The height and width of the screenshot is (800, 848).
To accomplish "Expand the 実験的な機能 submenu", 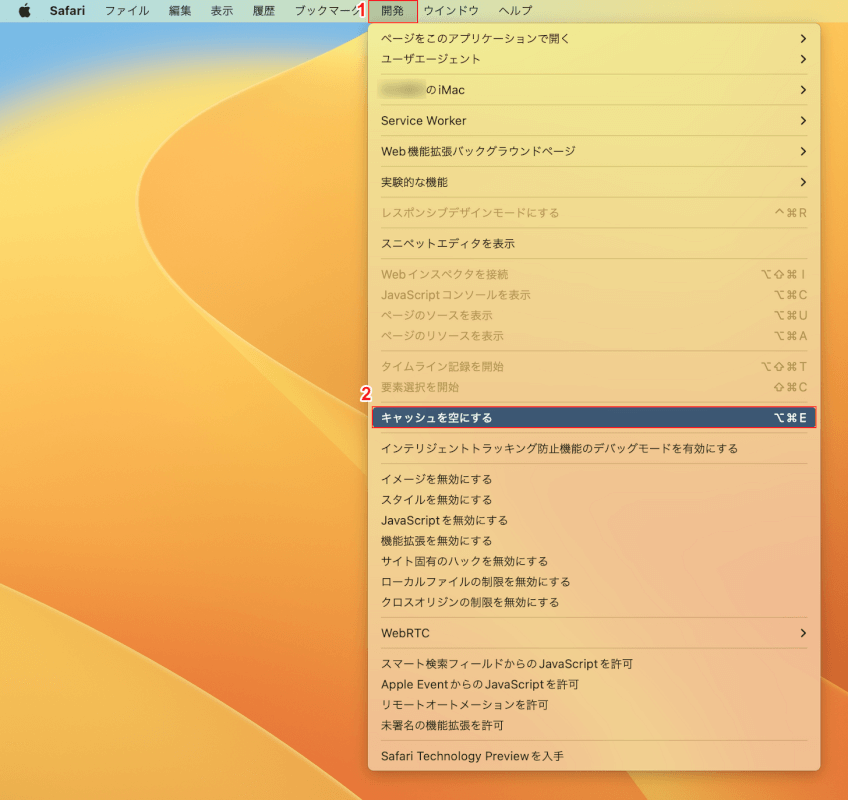I will pyautogui.click(x=594, y=182).
